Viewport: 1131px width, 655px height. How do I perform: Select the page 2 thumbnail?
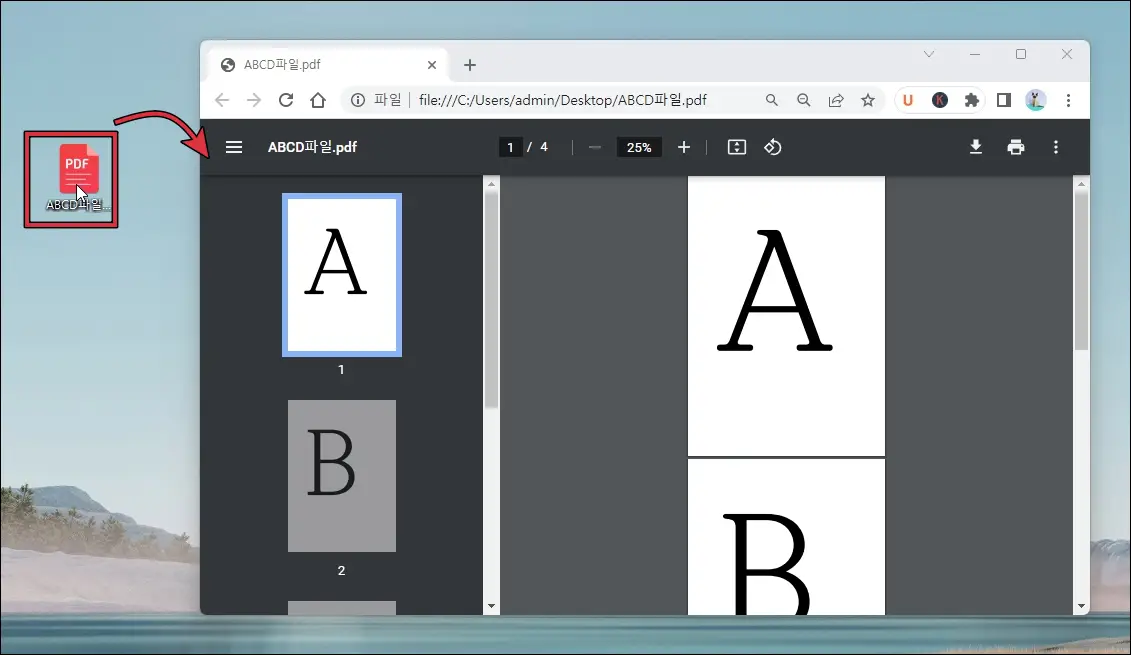point(341,476)
